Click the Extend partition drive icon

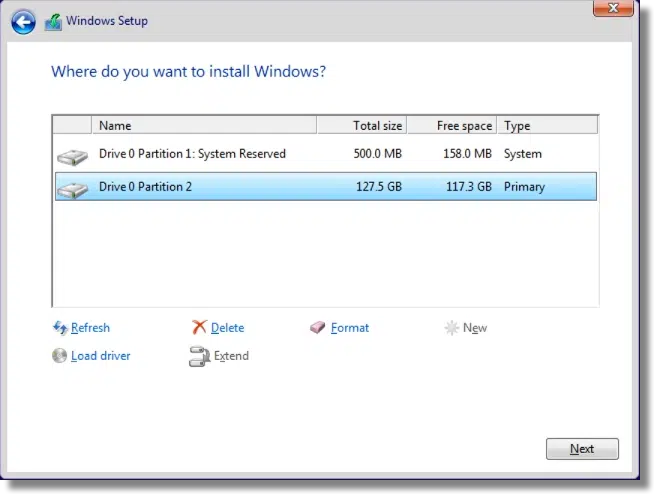(x=199, y=356)
